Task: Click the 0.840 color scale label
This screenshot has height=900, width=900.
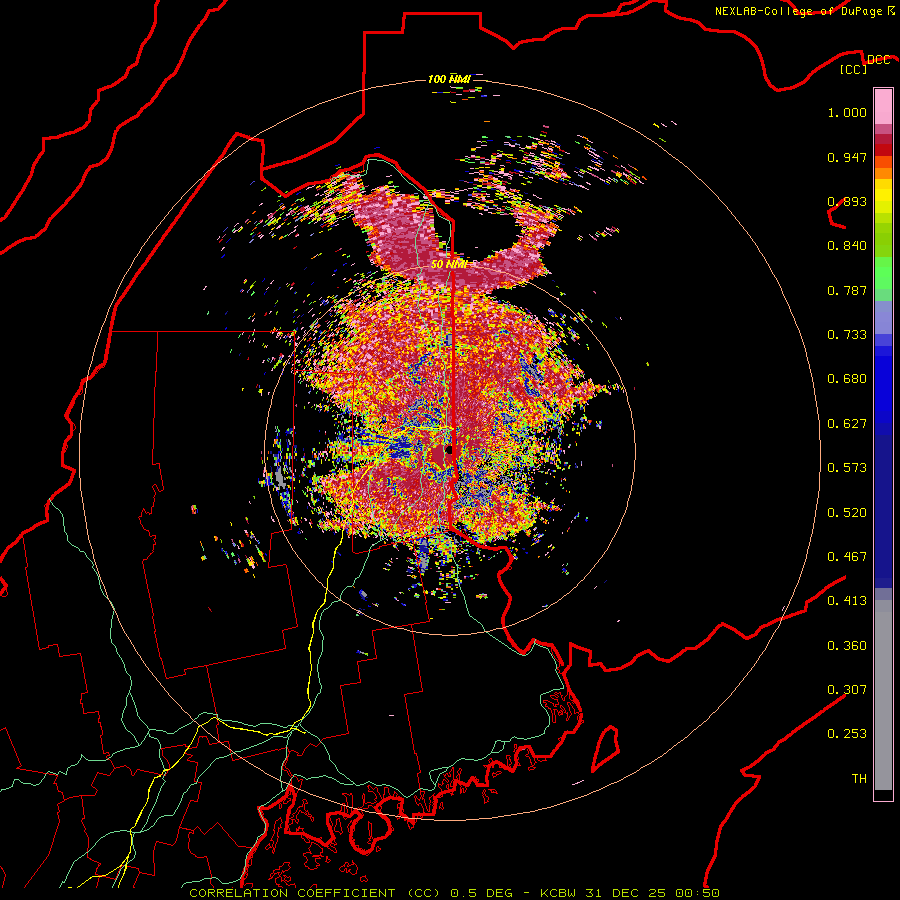Action: pyautogui.click(x=847, y=246)
